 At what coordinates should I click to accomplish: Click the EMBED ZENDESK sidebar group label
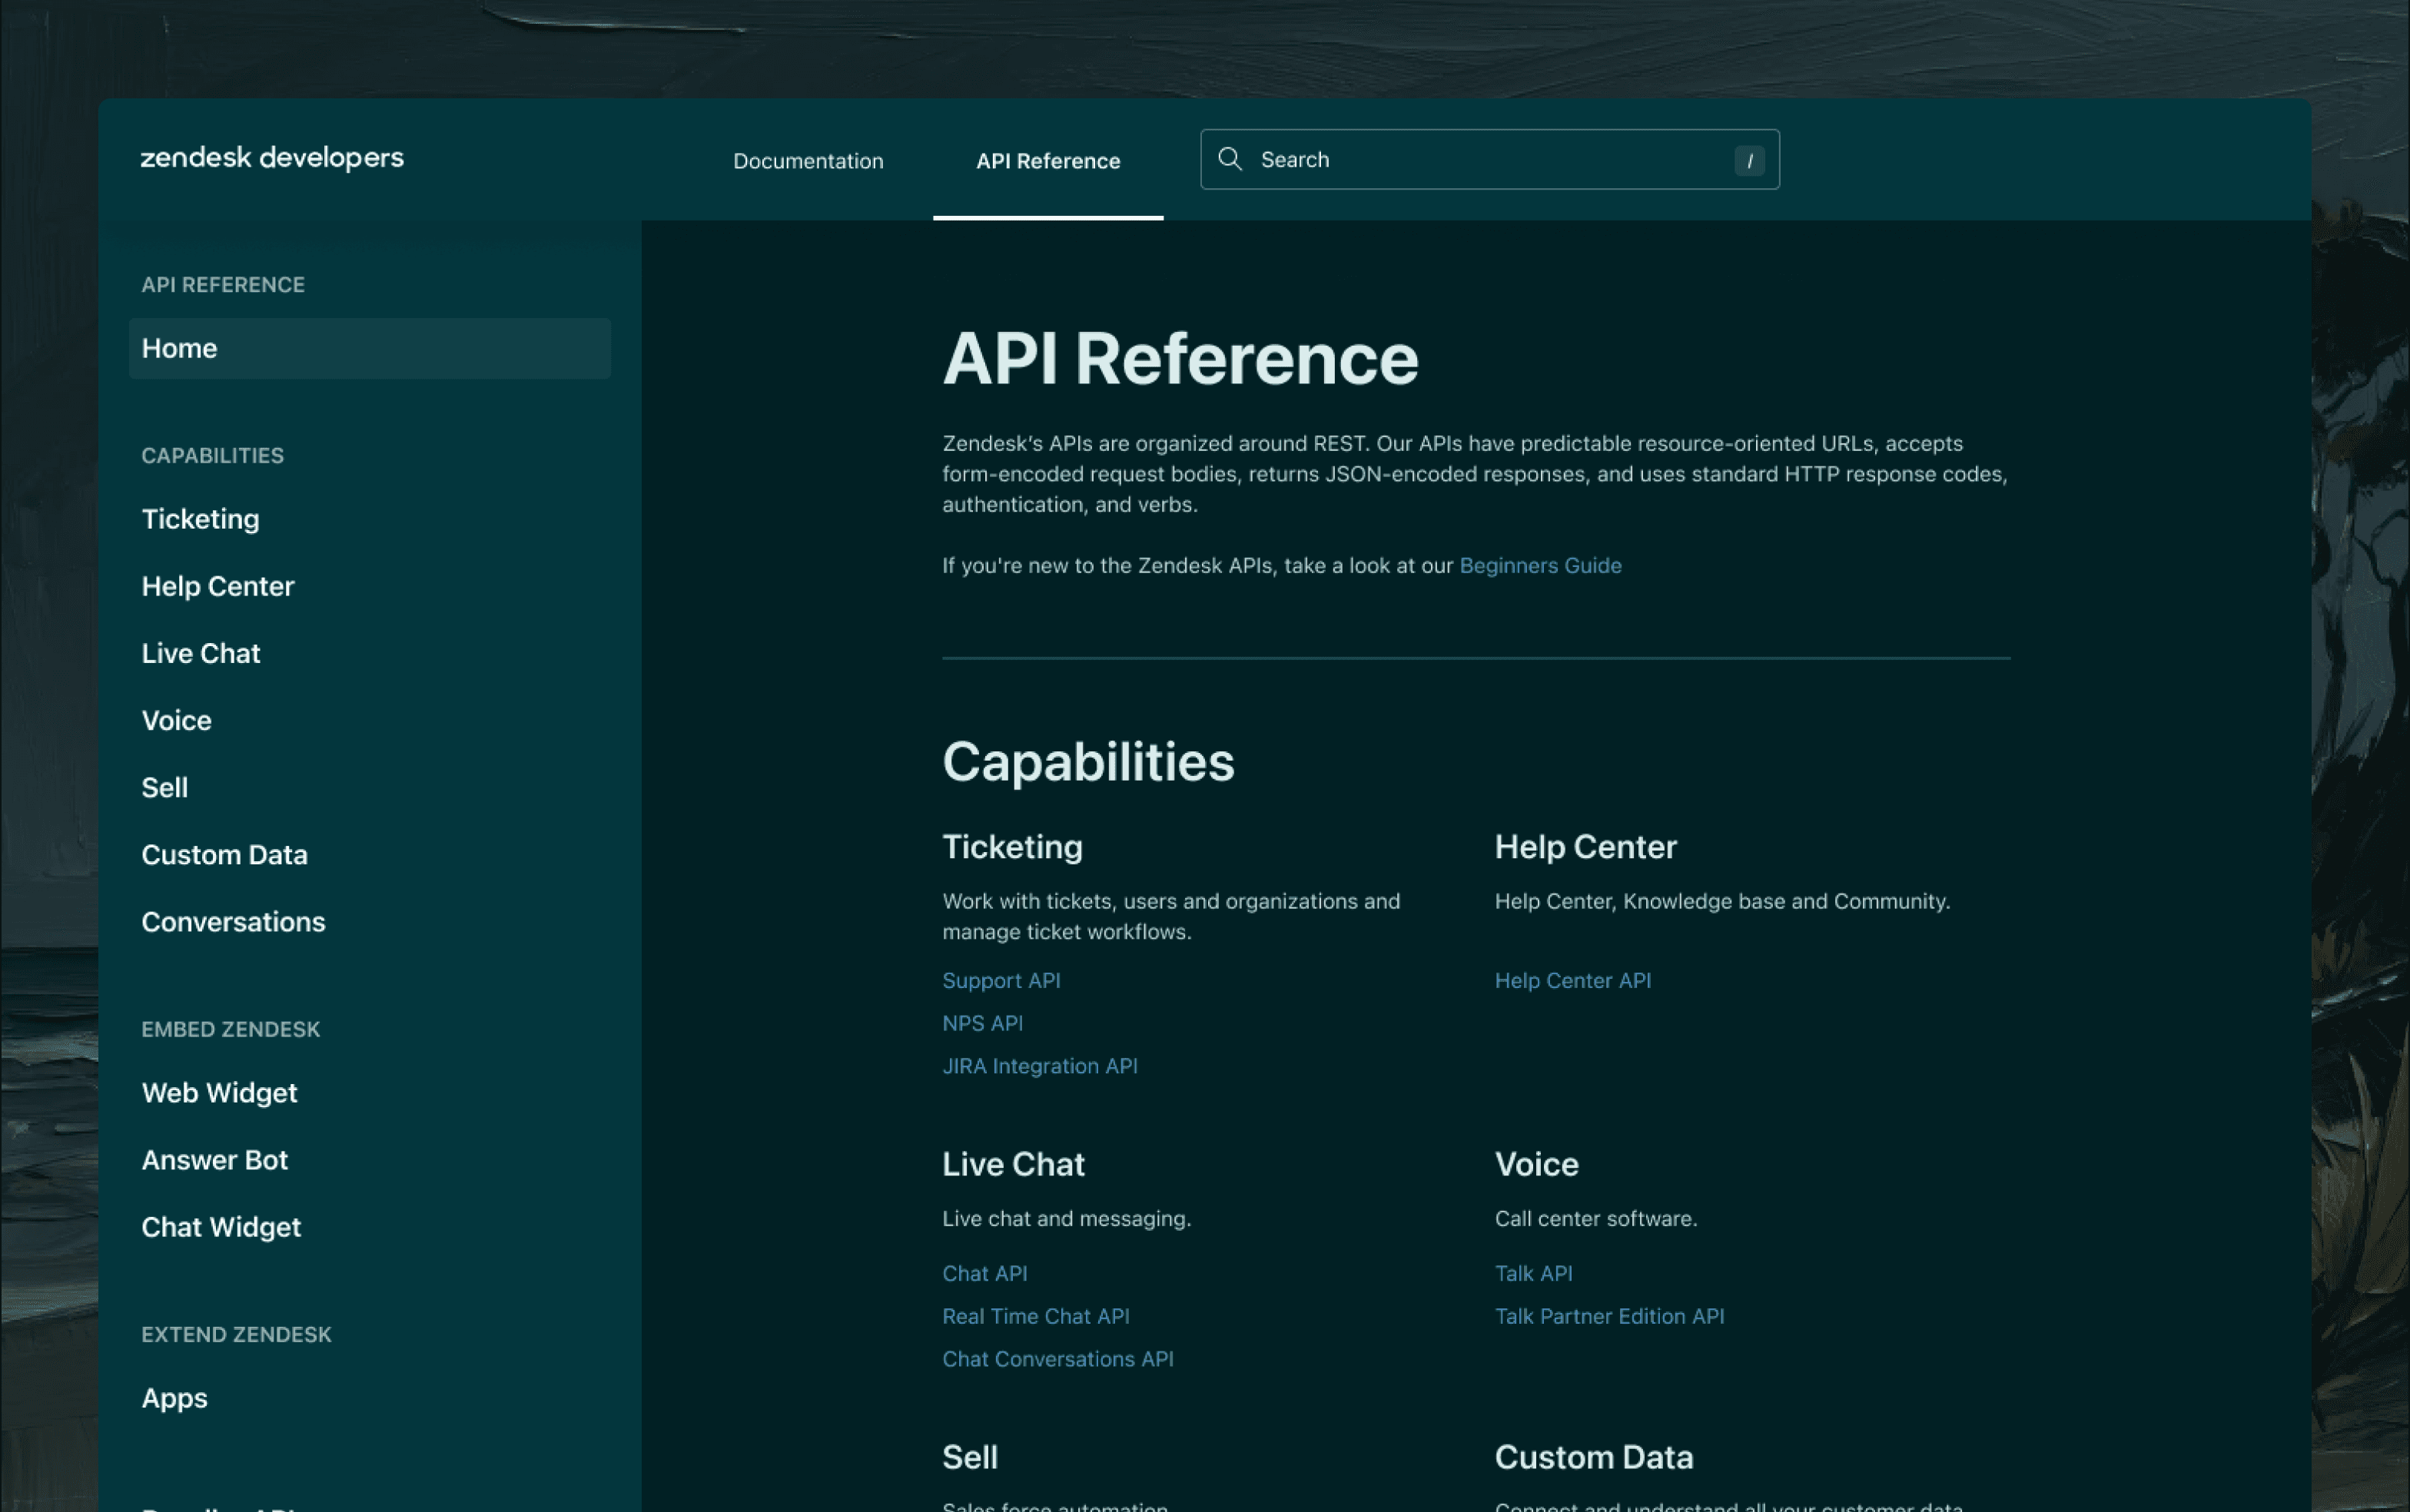230,1029
